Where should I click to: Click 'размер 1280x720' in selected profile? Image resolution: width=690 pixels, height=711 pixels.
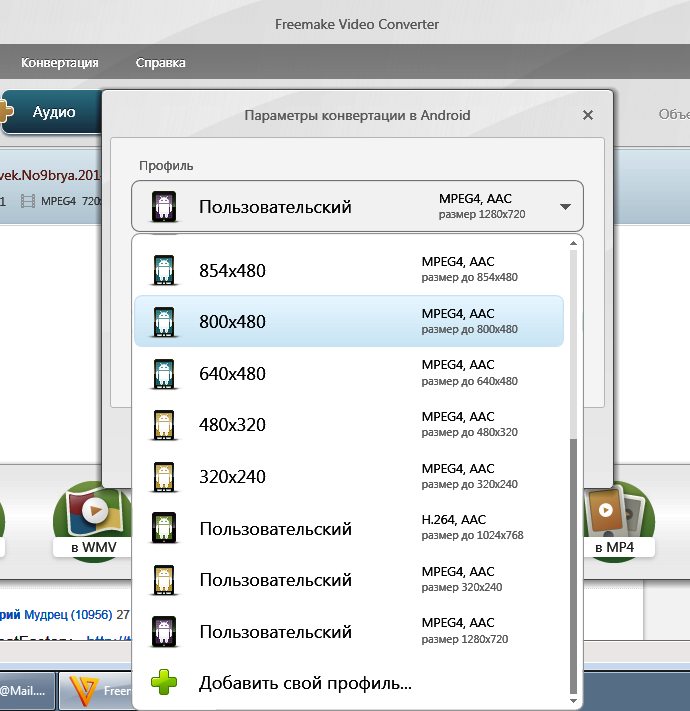482,214
